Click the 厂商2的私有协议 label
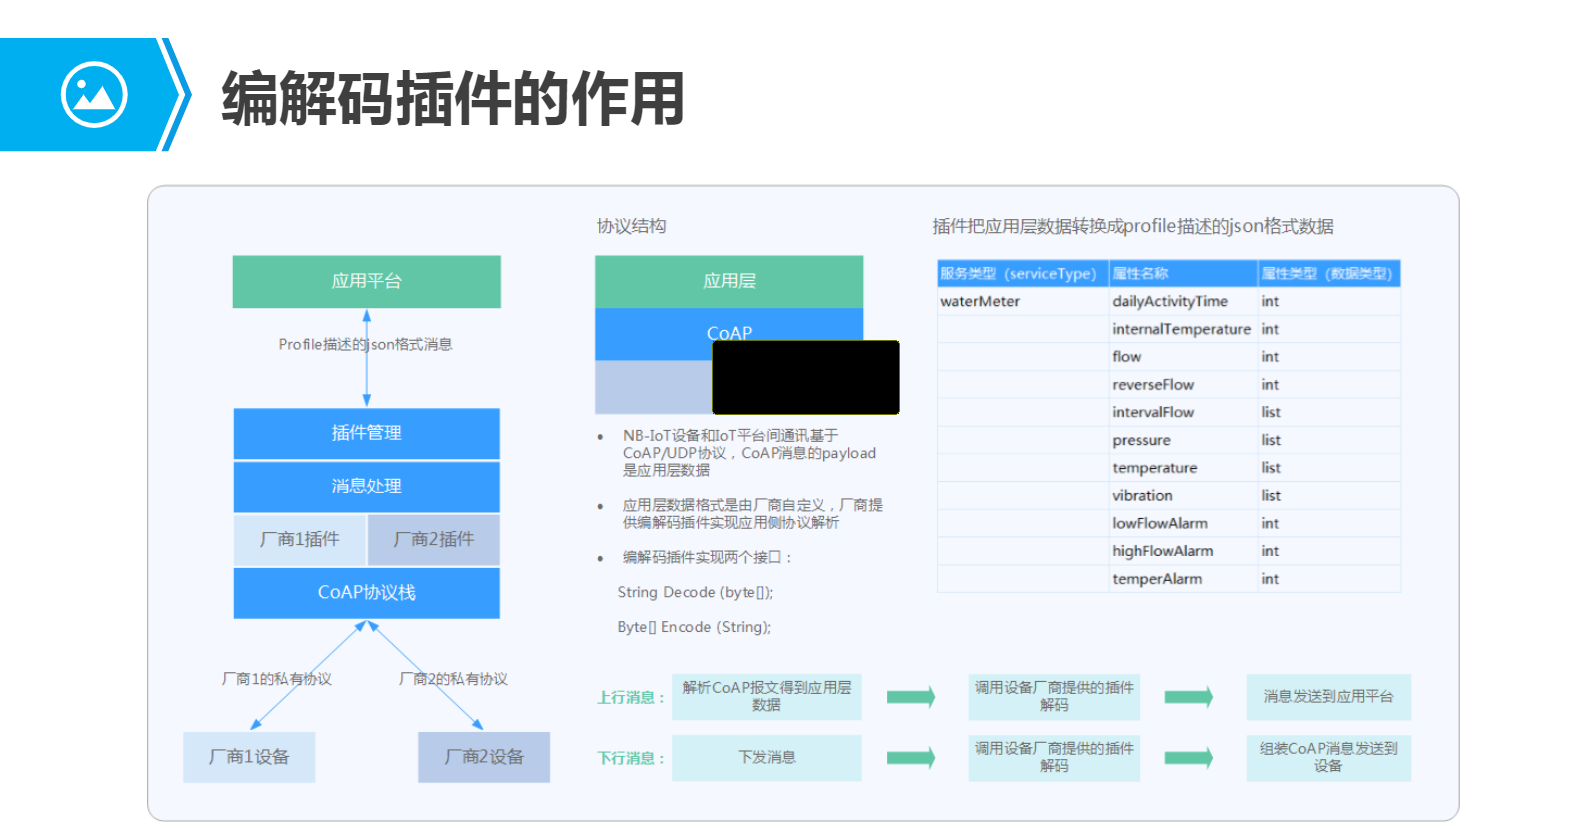This screenshot has width=1581, height=823. click(453, 679)
